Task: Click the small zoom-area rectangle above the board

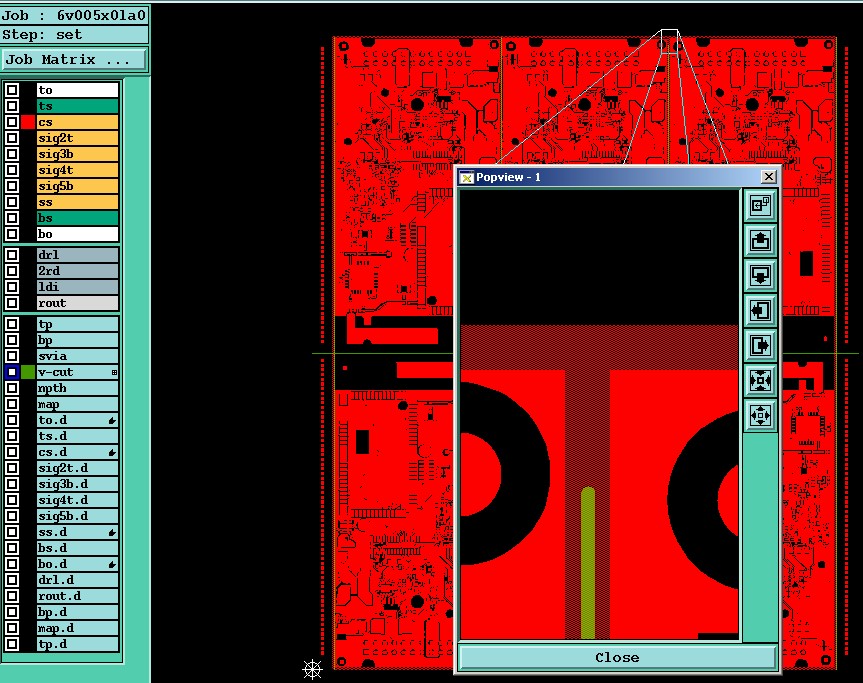Action: click(x=669, y=41)
